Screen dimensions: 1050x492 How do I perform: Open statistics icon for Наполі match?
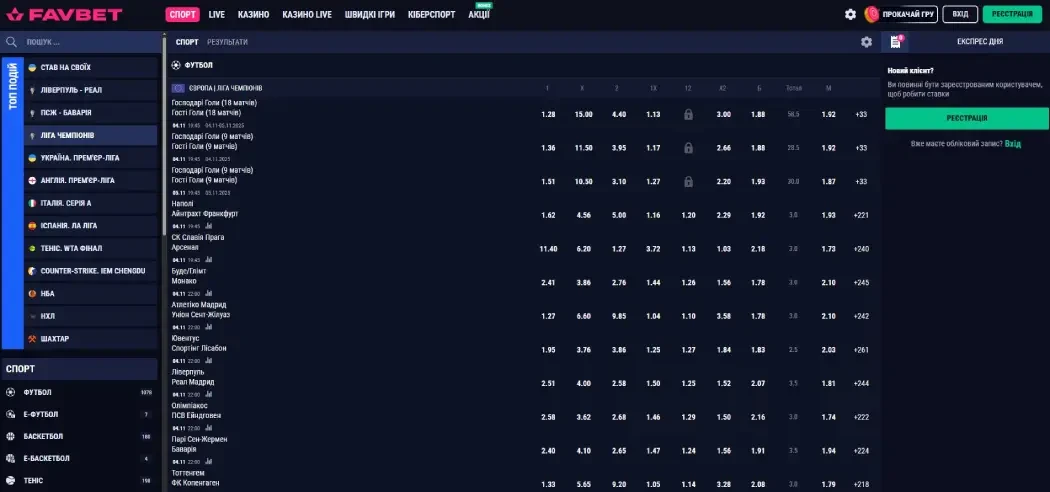click(208, 226)
